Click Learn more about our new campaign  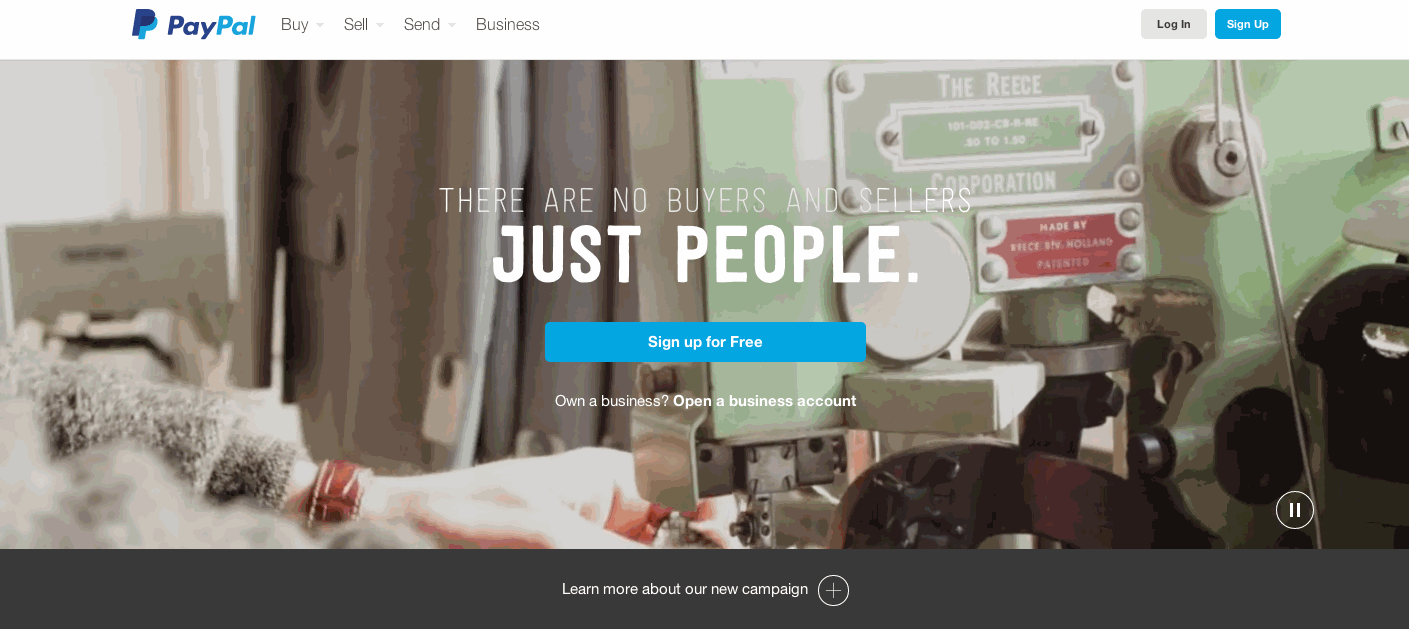685,589
